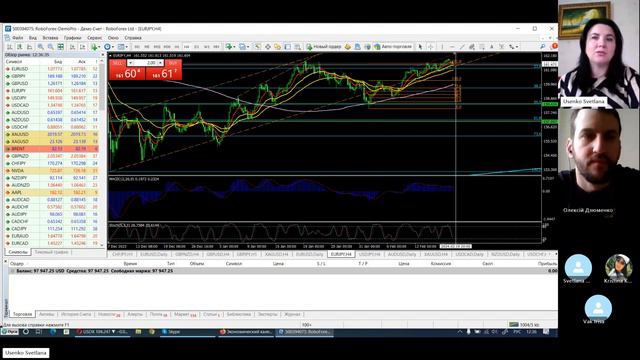Expand arrows objects dropdown in toolbar
The image size is (640, 360).
point(517,47)
